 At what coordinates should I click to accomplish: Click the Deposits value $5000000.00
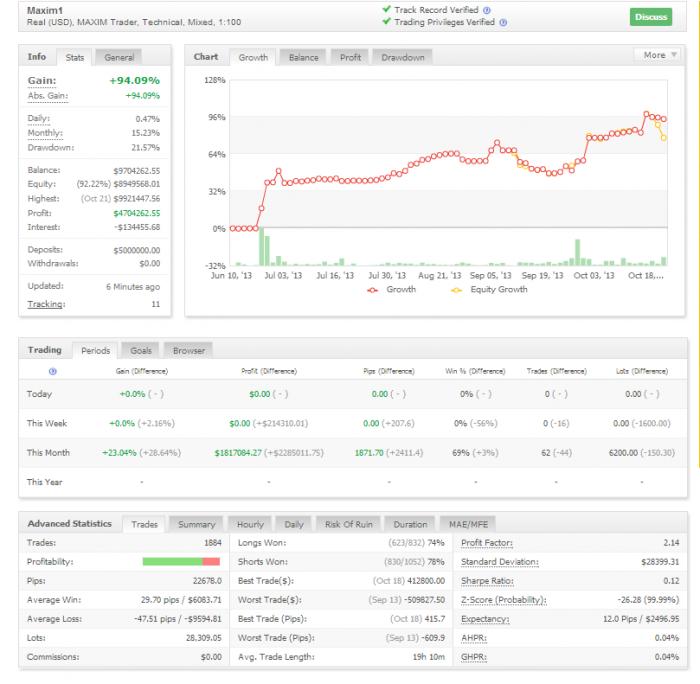(136, 250)
